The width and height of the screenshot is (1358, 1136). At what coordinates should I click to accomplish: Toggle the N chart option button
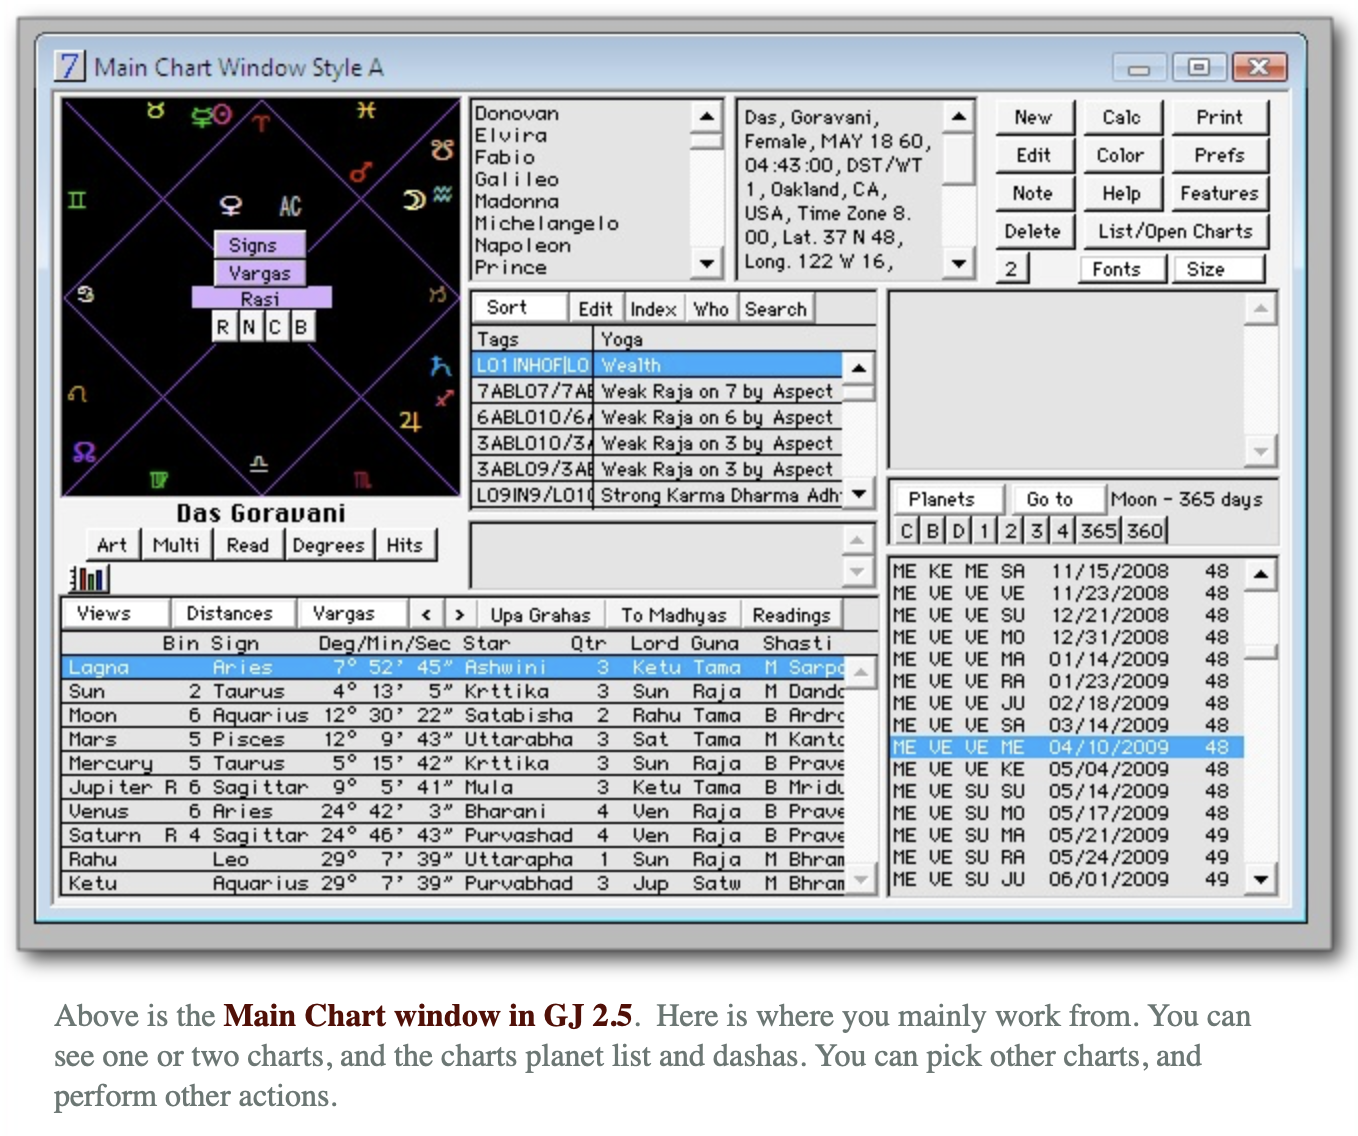click(x=248, y=326)
